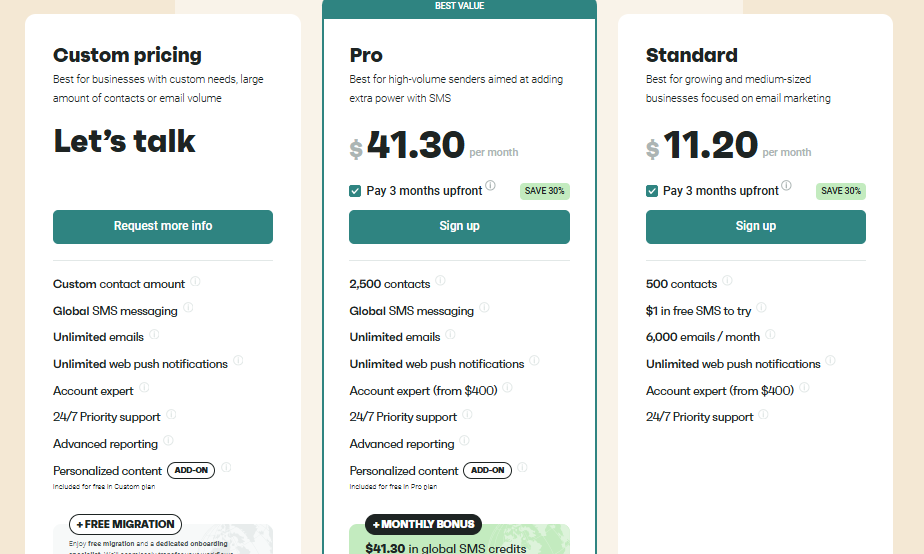The width and height of the screenshot is (924, 554).
Task: Click info icon next to Standard 24/7 Priority support
Action: (763, 415)
